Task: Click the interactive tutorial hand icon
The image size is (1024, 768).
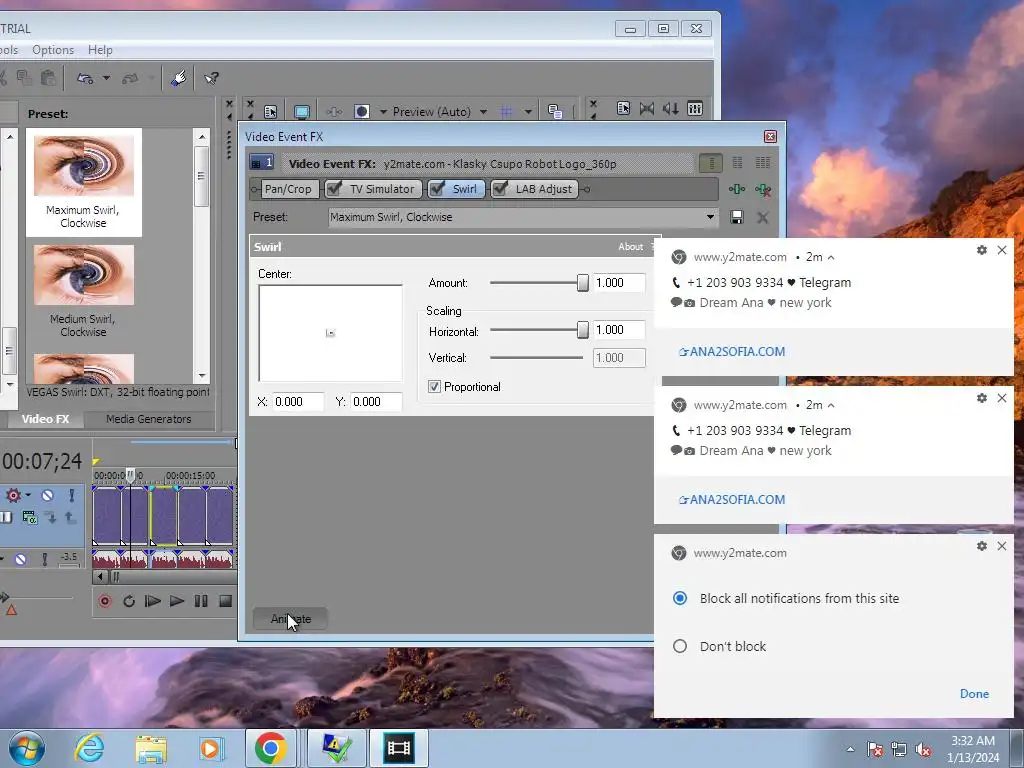Action: click(179, 78)
